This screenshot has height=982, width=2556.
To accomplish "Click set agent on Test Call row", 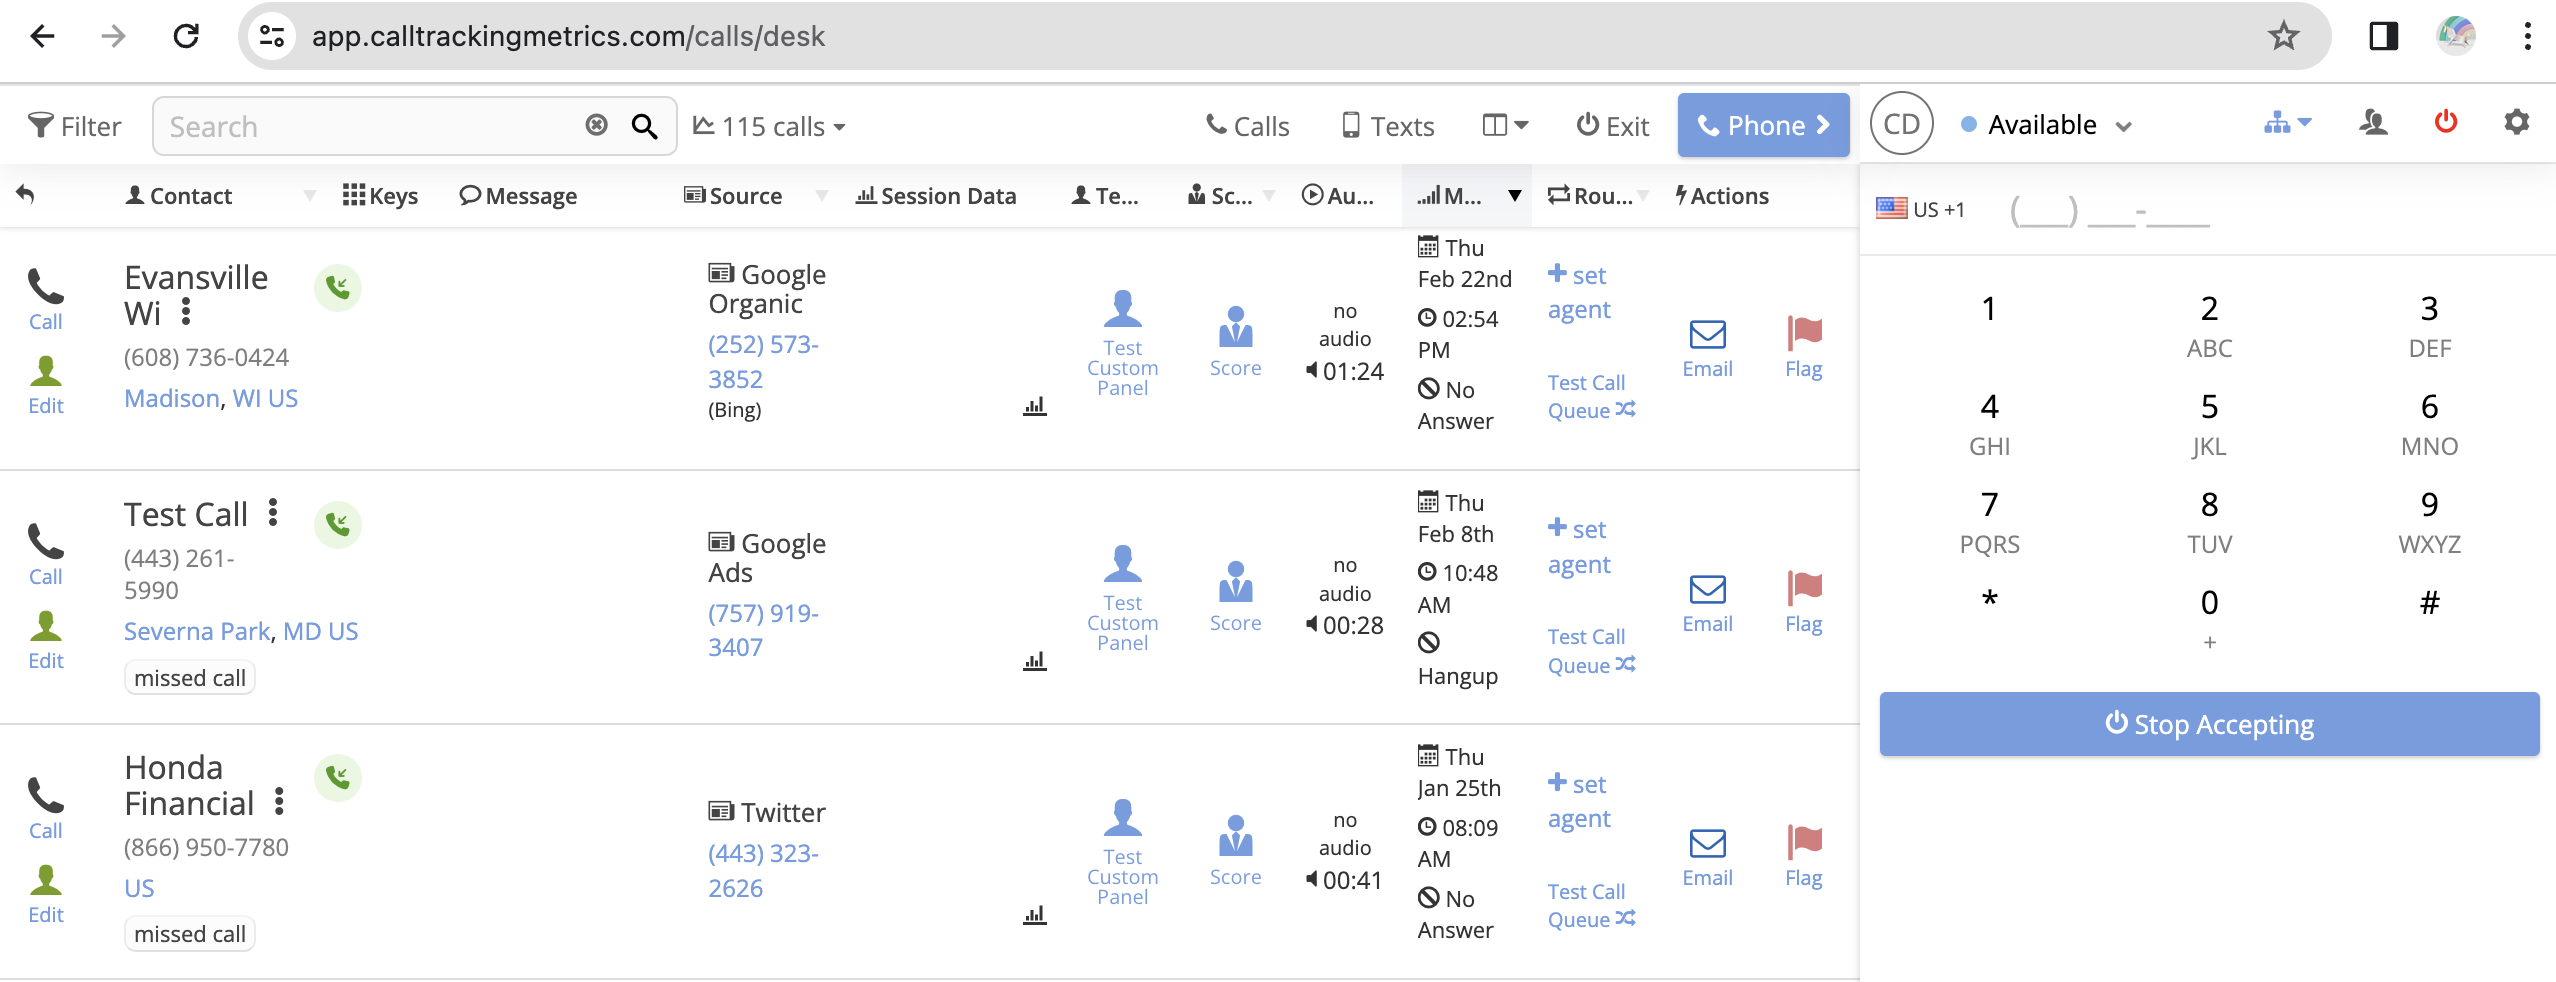I will tap(1579, 546).
